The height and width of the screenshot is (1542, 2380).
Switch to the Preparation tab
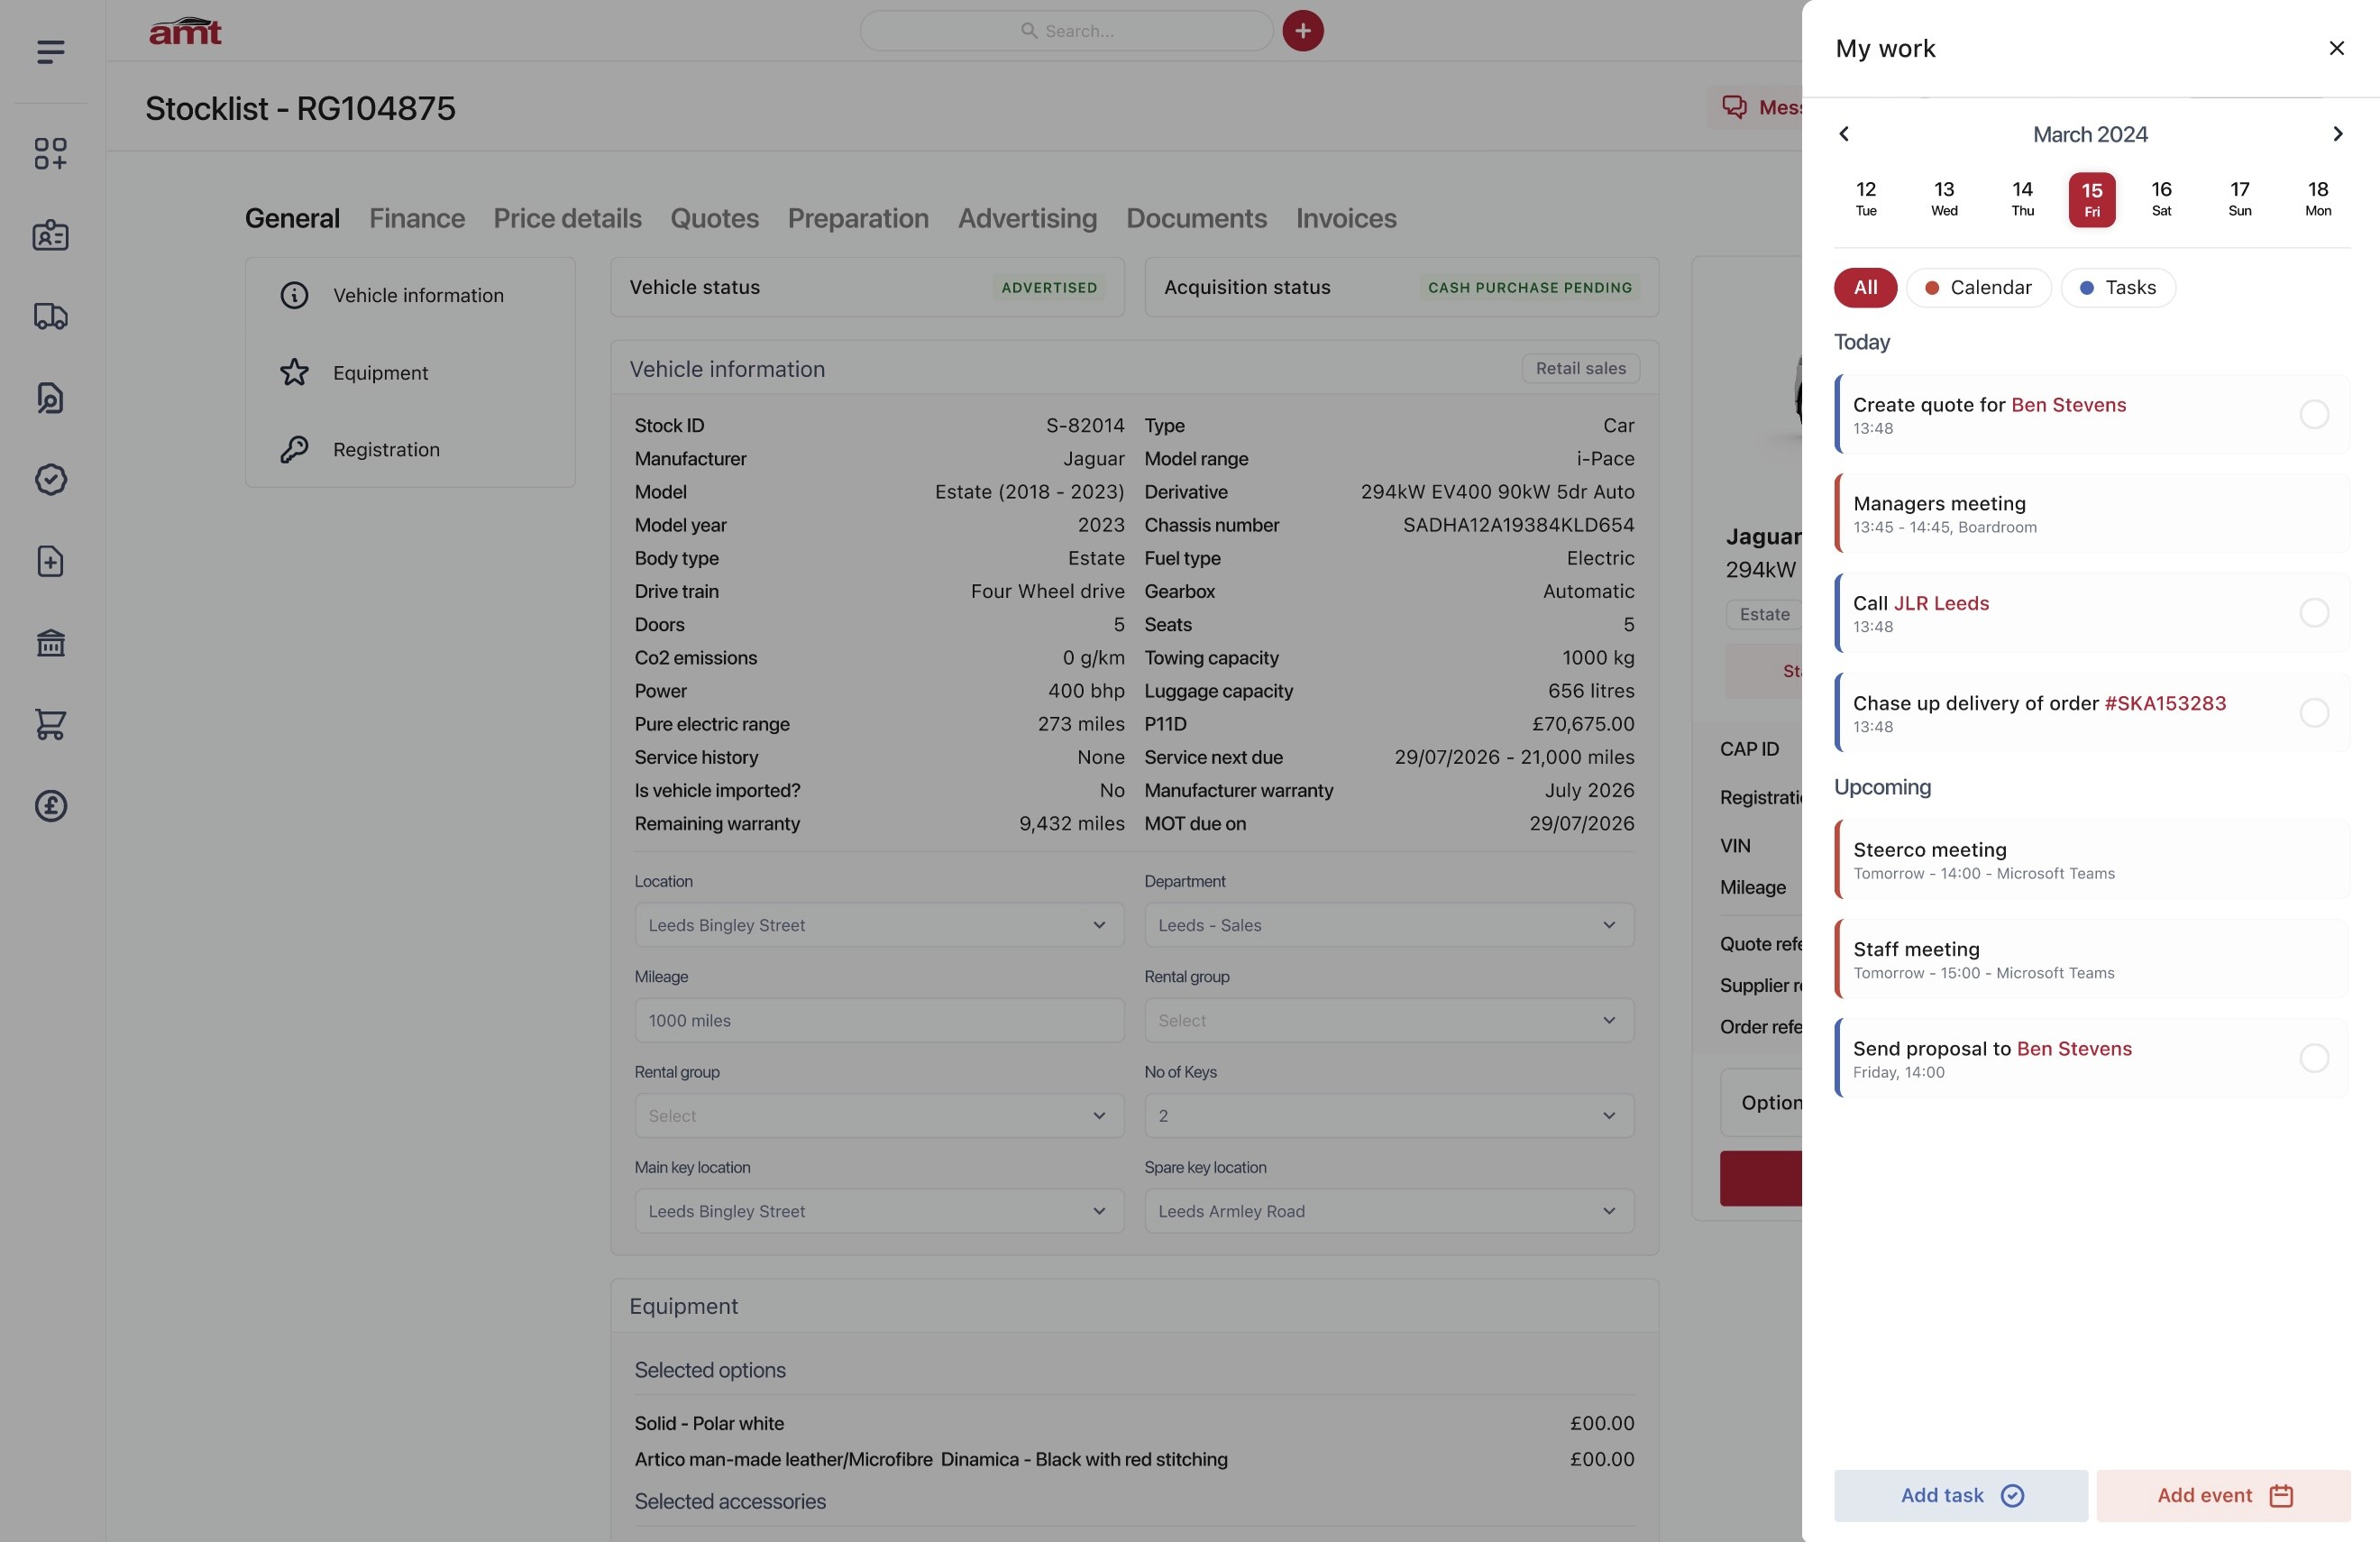pos(858,218)
